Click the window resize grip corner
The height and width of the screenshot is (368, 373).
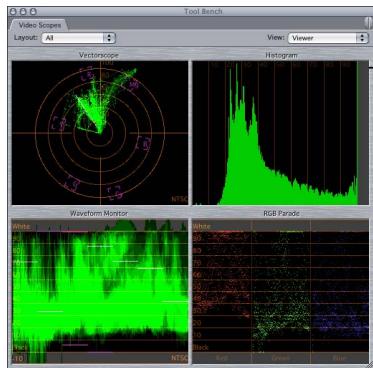pyautogui.click(x=370, y=365)
